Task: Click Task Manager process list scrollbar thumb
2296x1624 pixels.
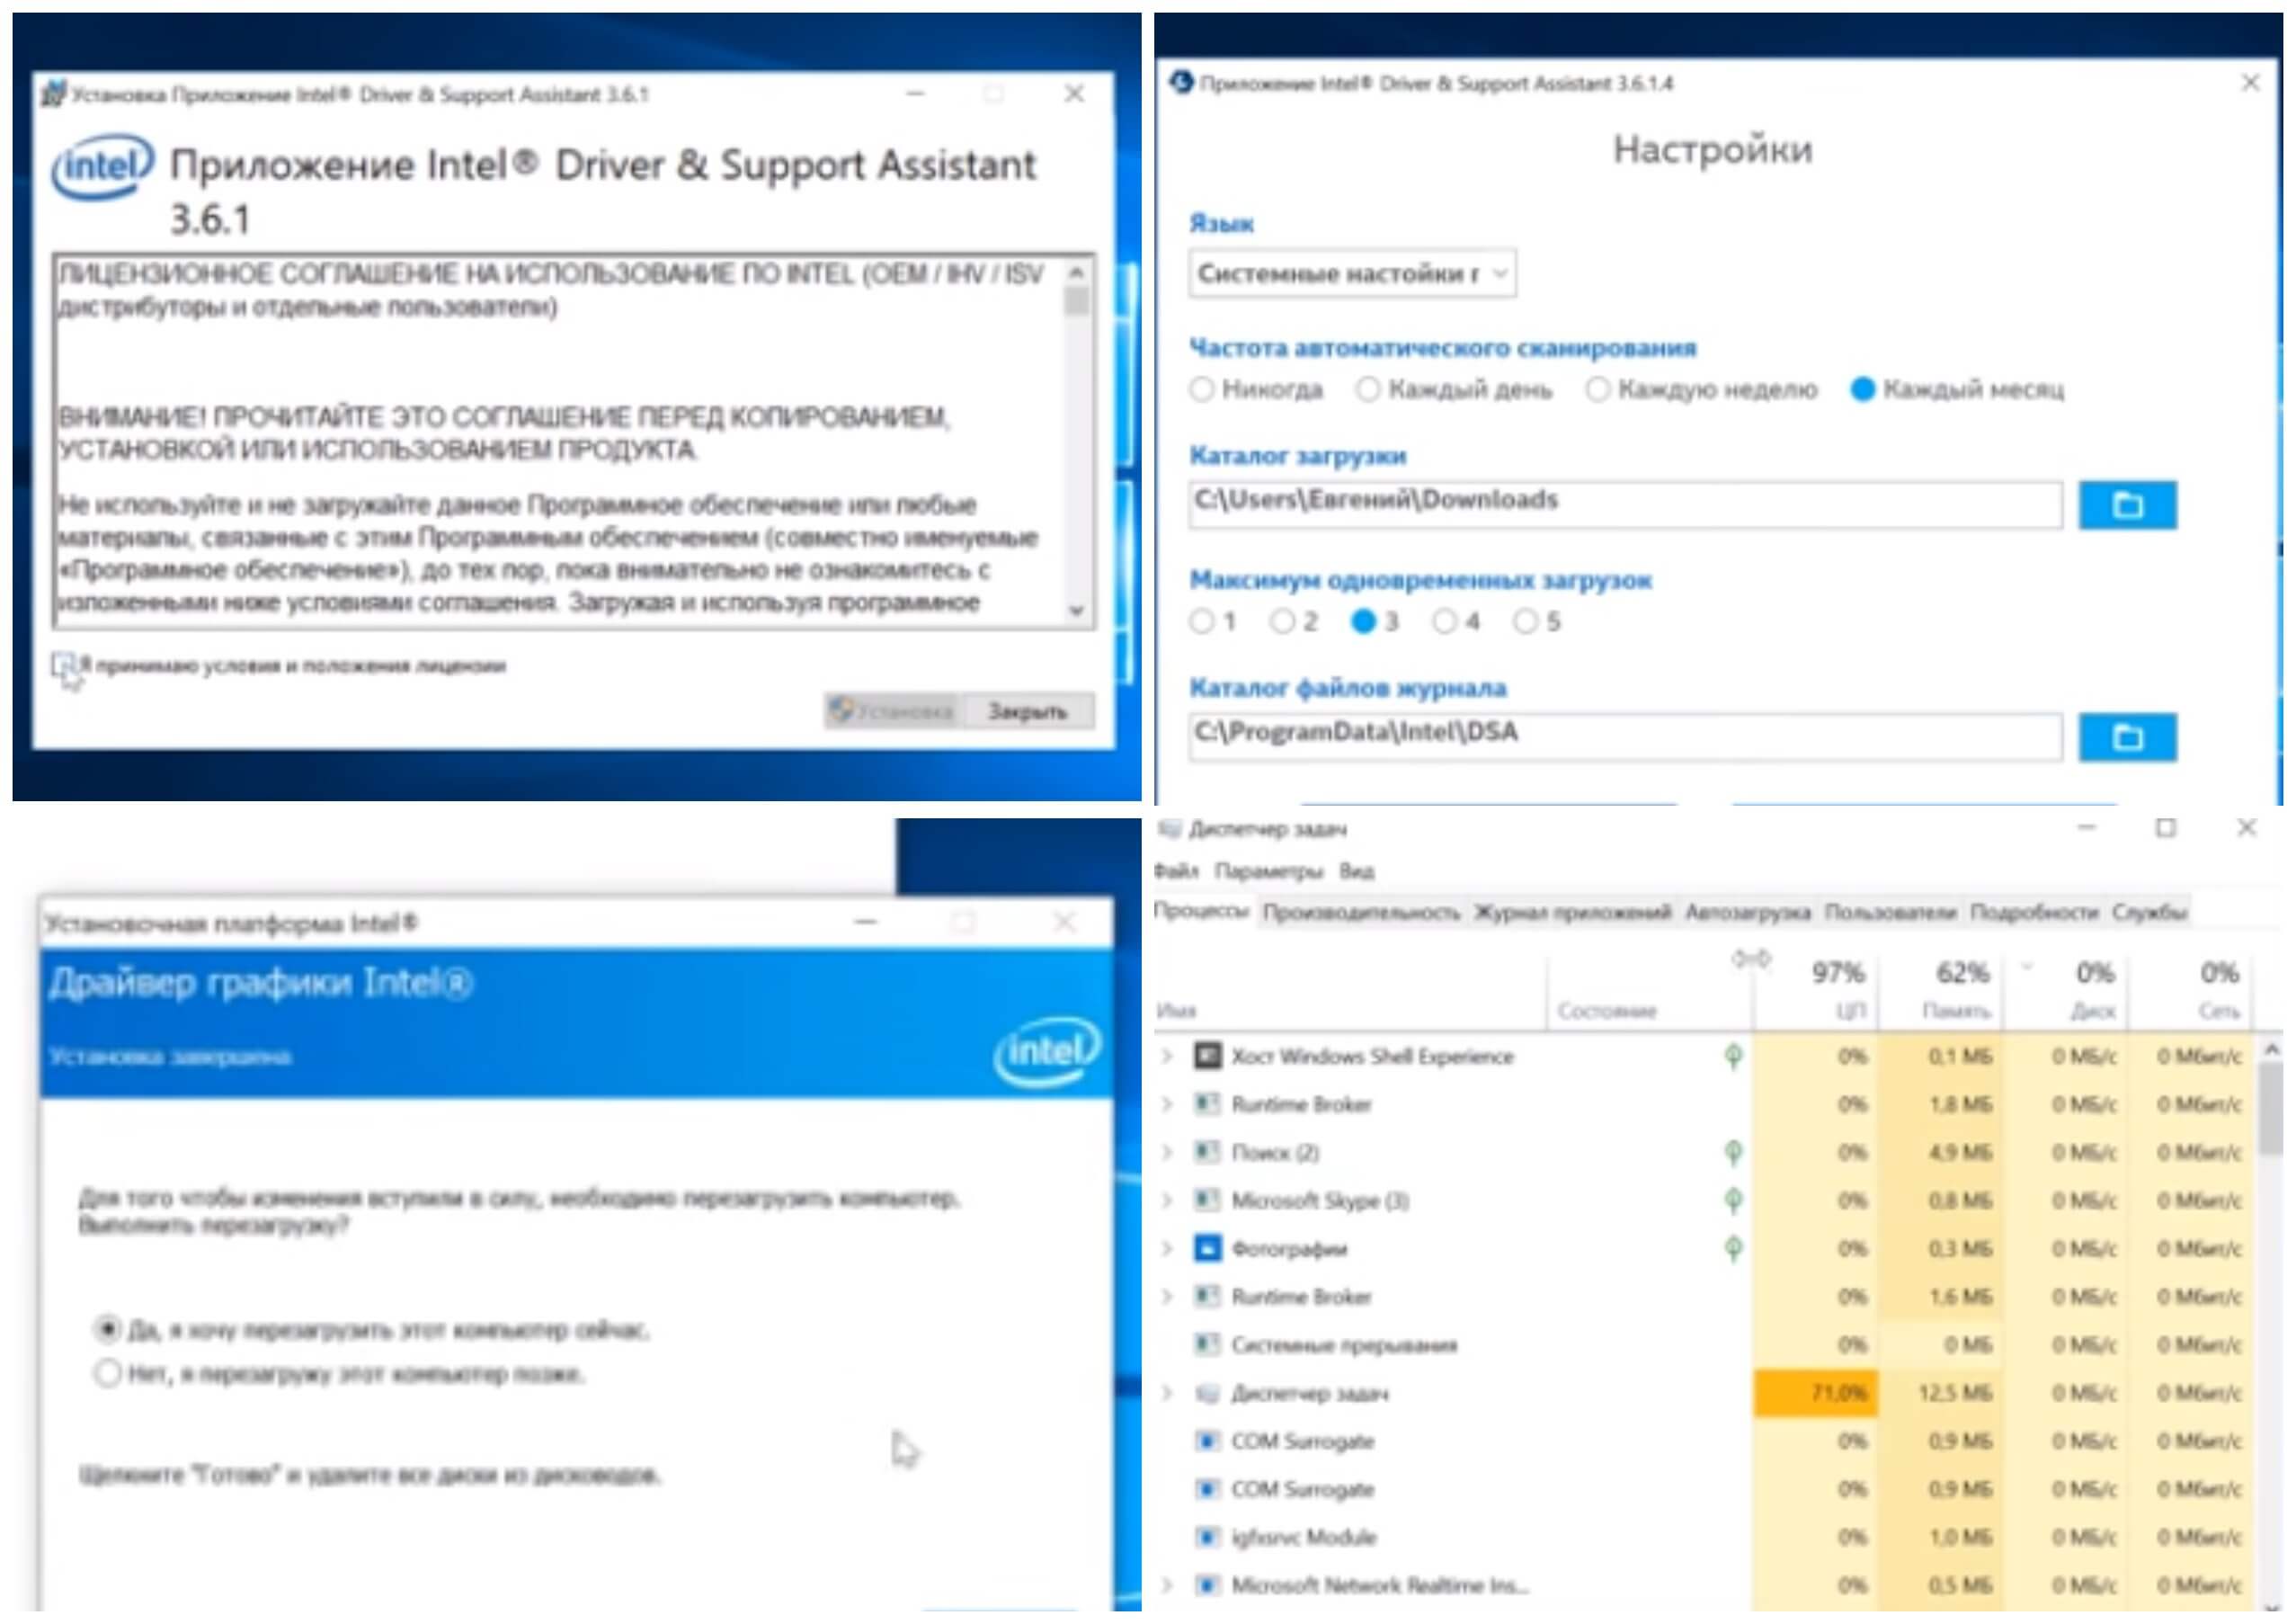Action: point(2271,1108)
